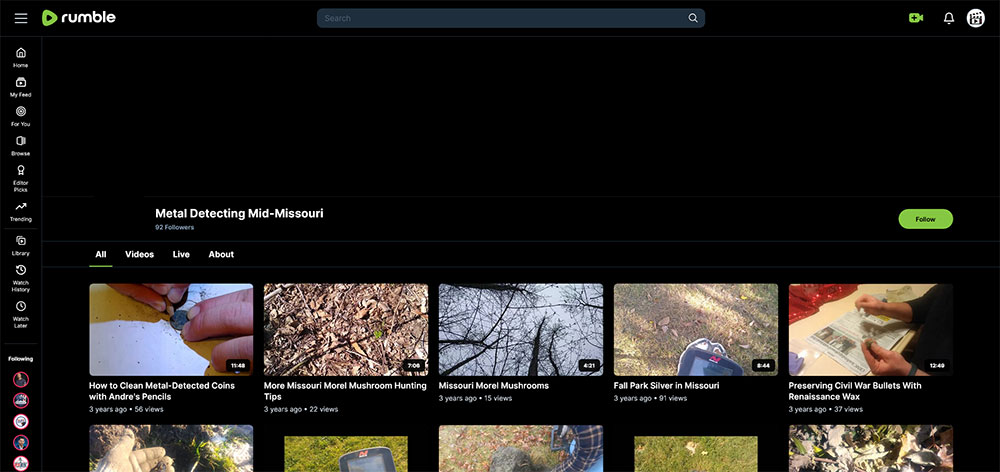Select the All tab
The width and height of the screenshot is (1000, 472).
[x=101, y=254]
